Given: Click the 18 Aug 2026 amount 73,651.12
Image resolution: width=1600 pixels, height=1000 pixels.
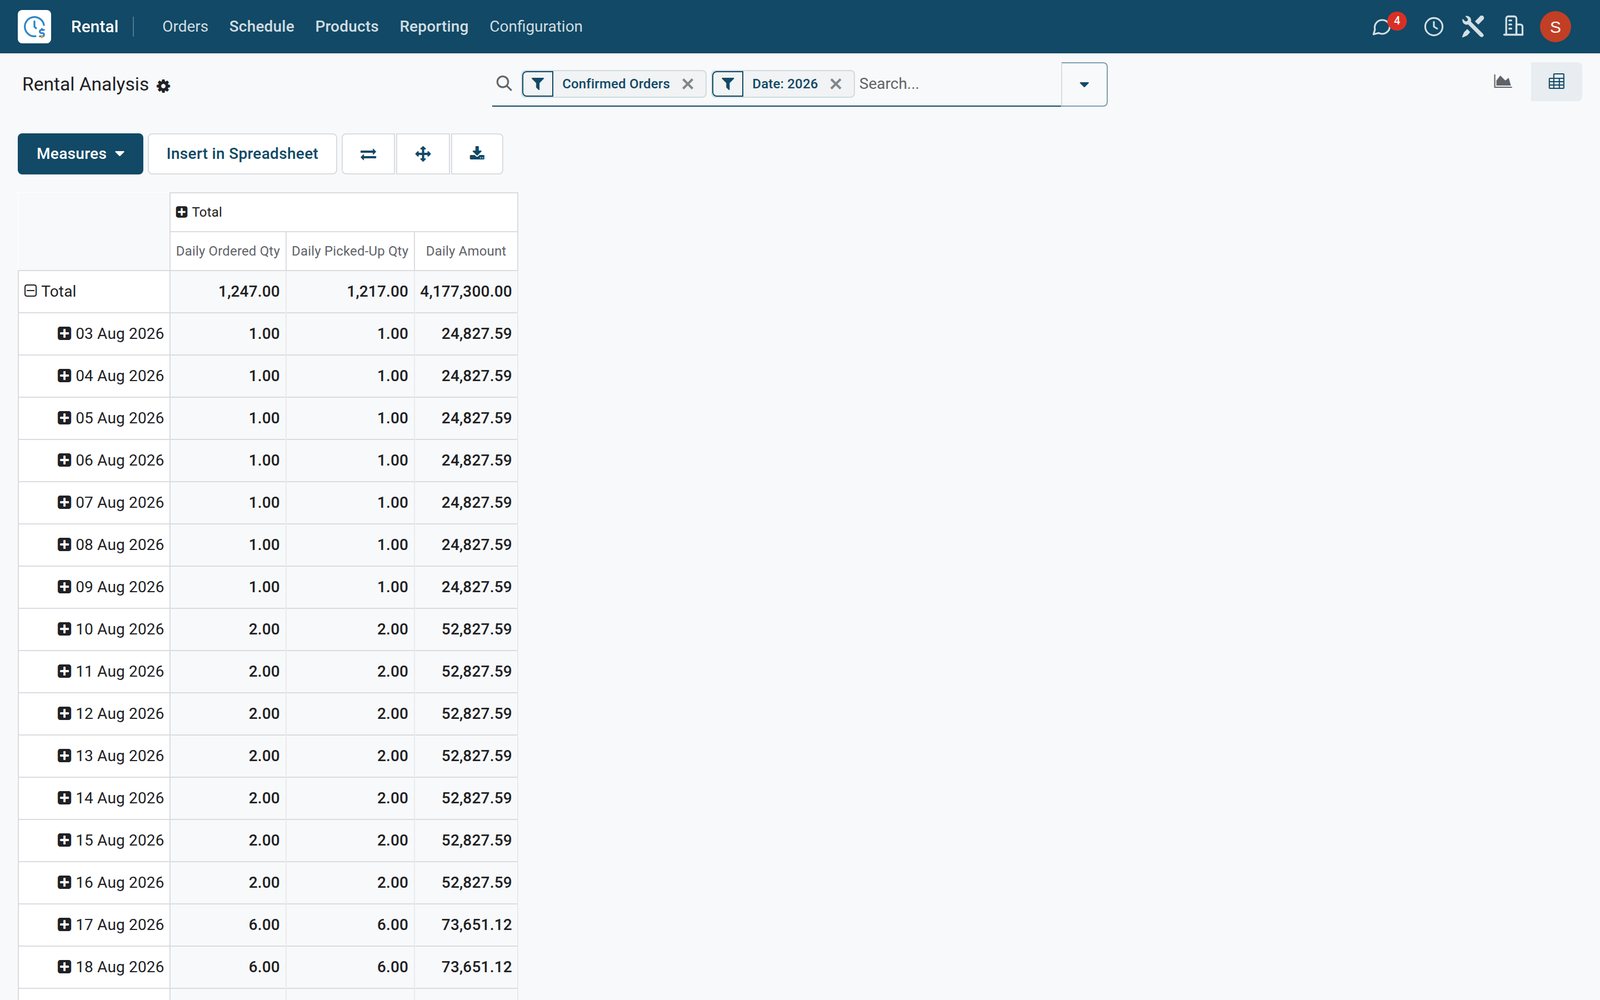Looking at the screenshot, I should 466,967.
